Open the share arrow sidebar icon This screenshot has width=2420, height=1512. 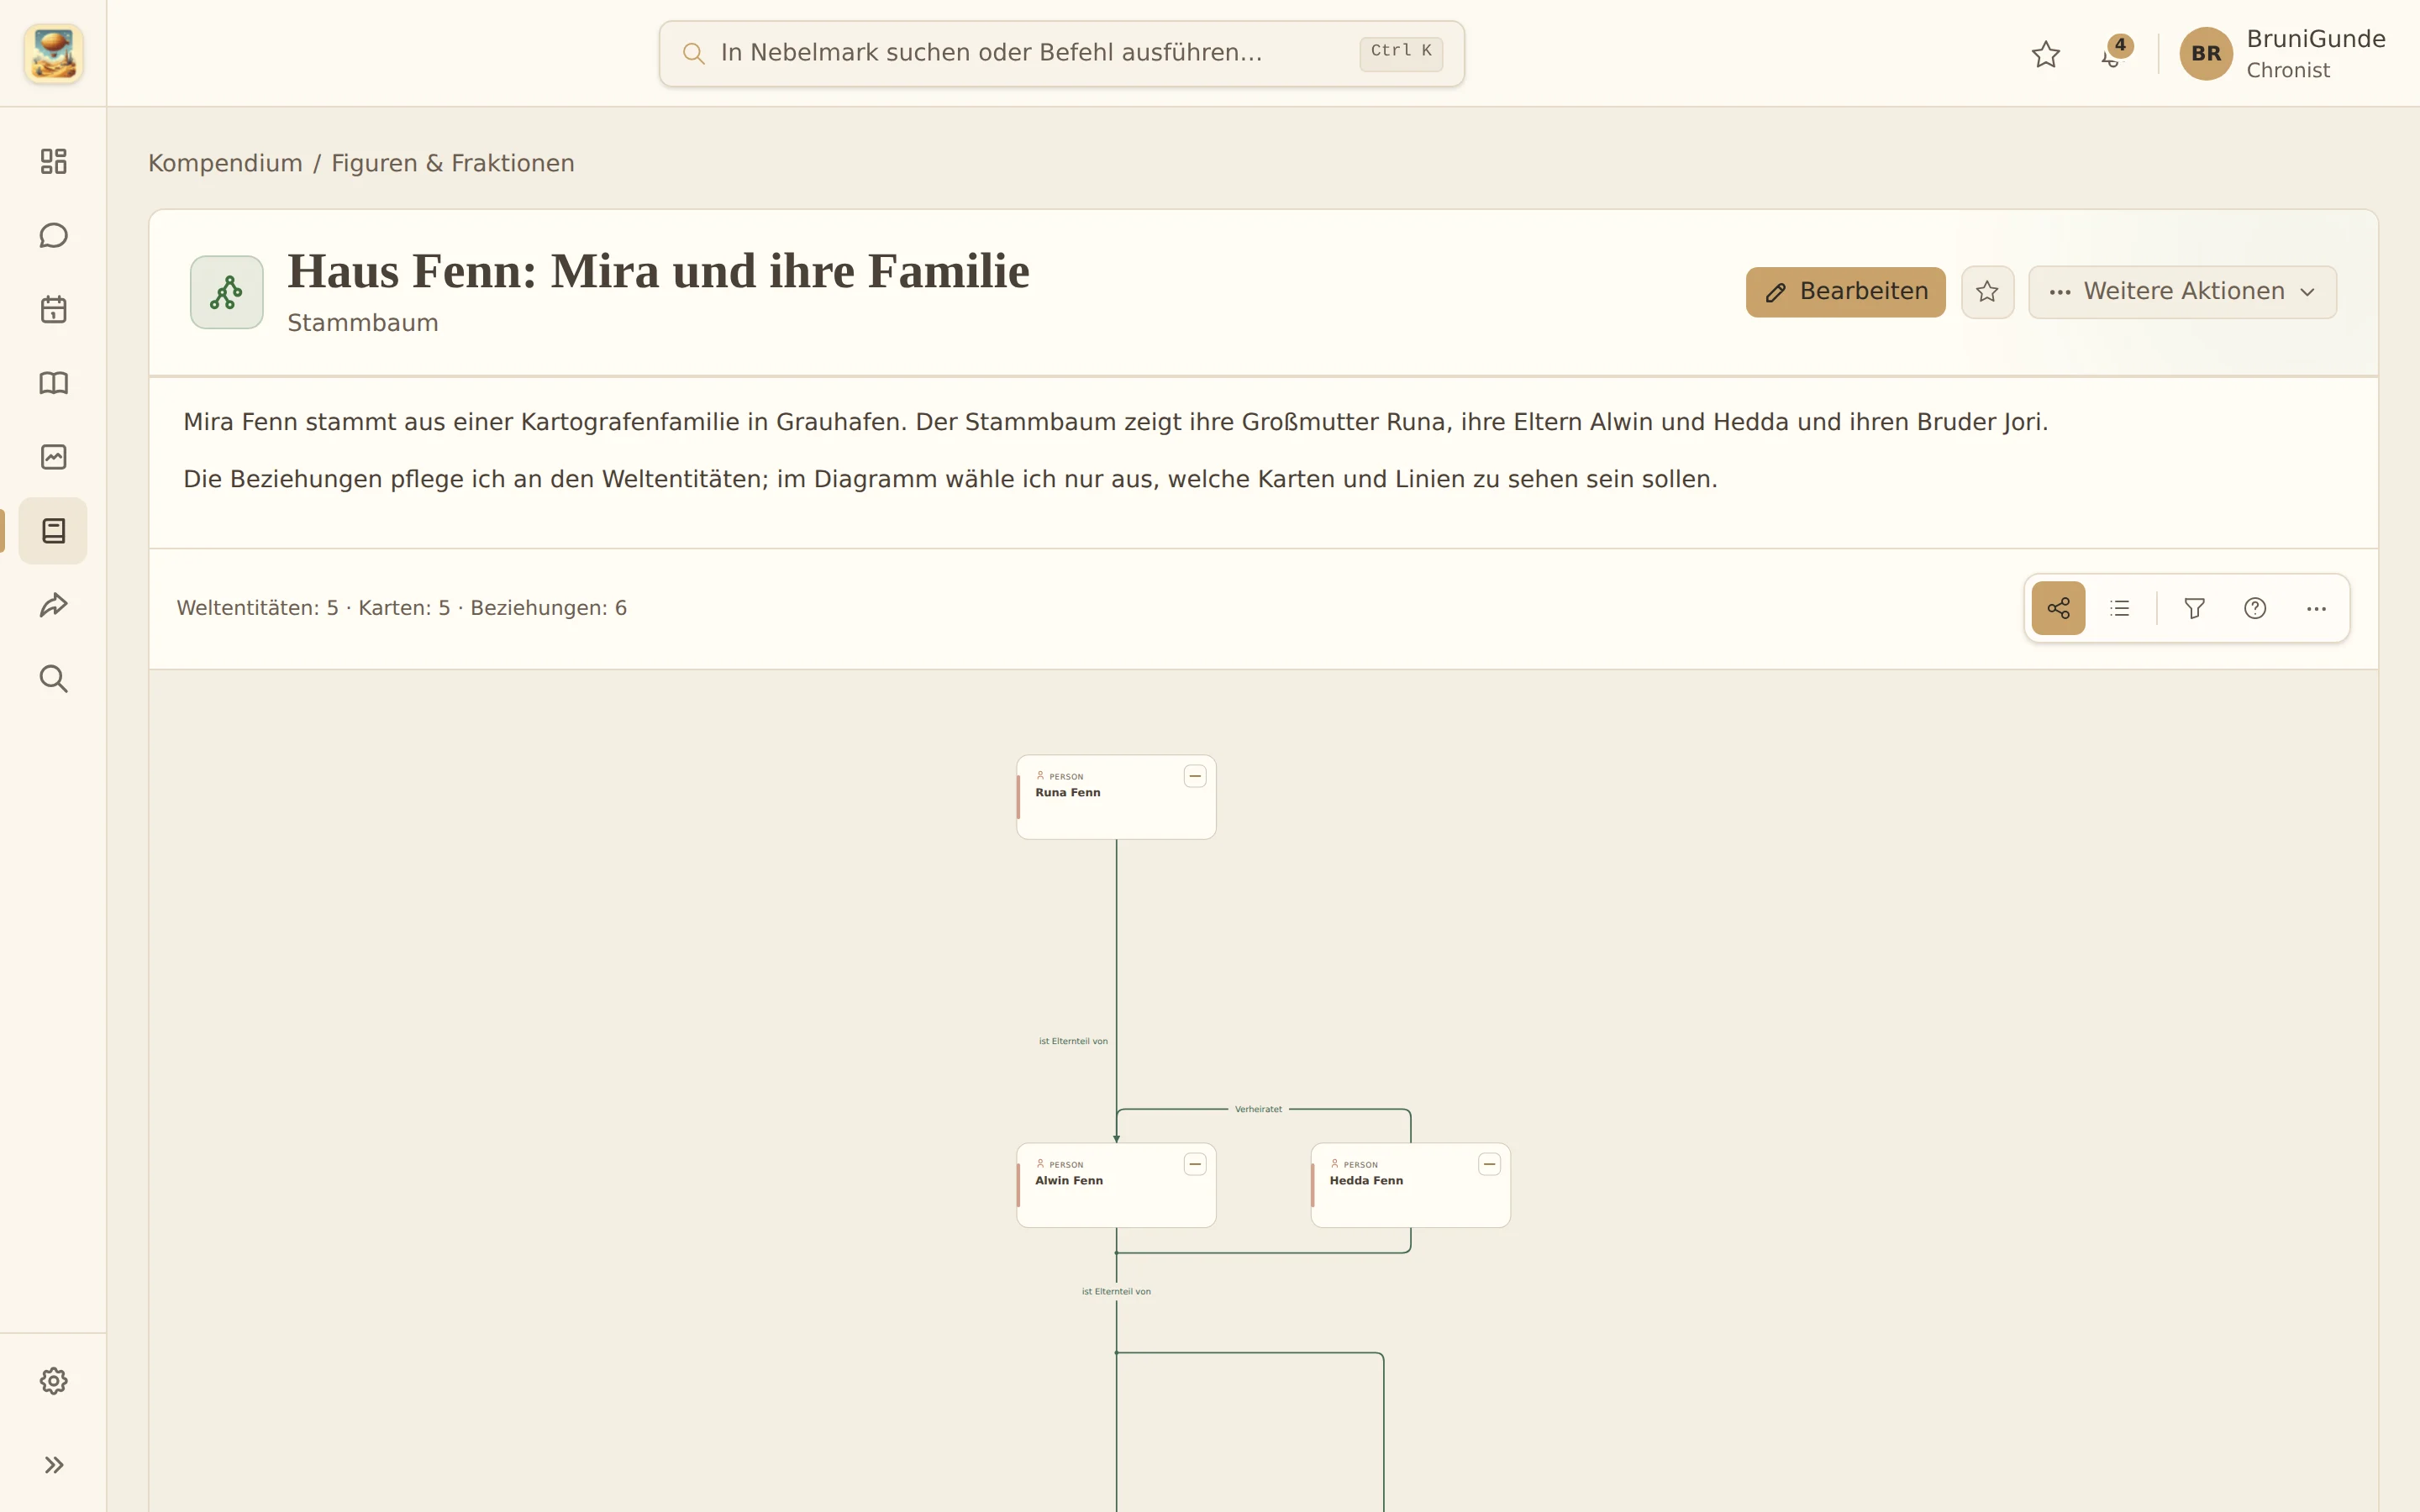click(53, 605)
